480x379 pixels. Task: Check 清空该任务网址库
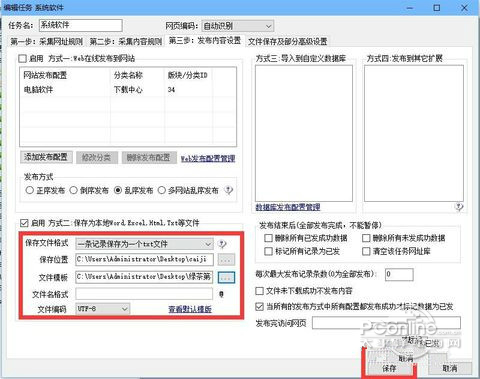(x=366, y=251)
